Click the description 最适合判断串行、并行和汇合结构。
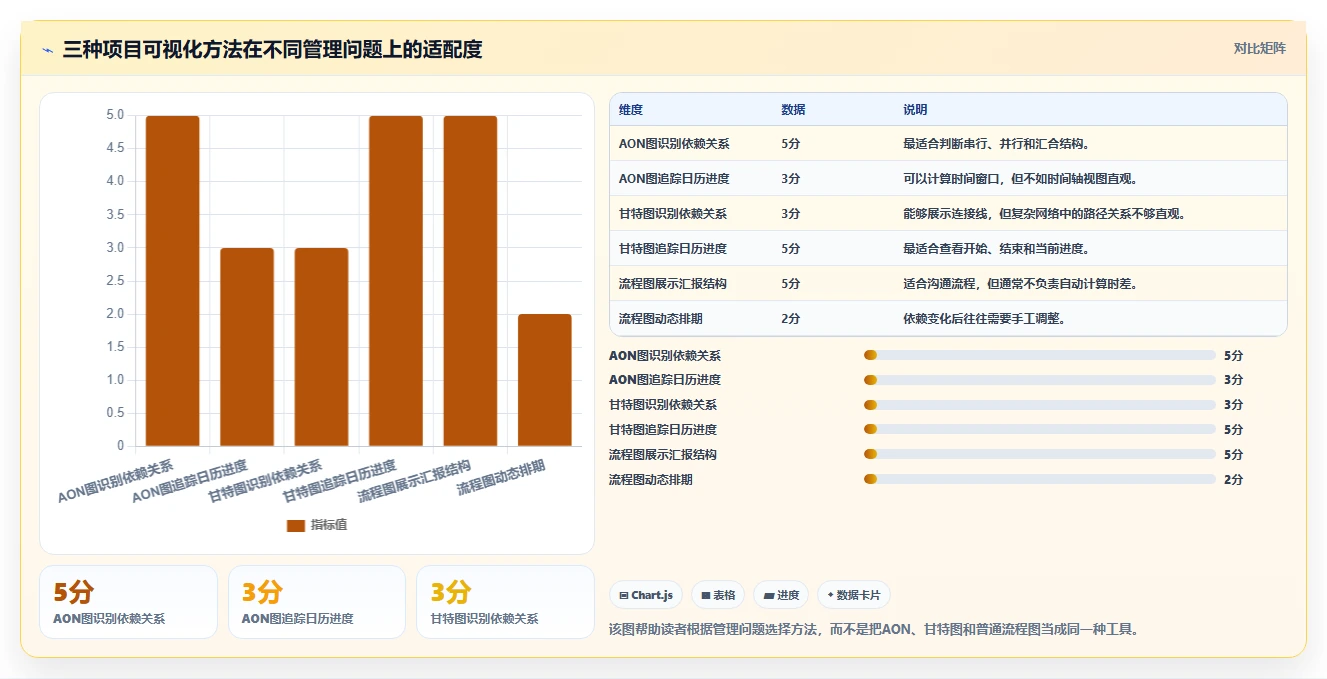This screenshot has width=1327, height=679. coord(996,144)
